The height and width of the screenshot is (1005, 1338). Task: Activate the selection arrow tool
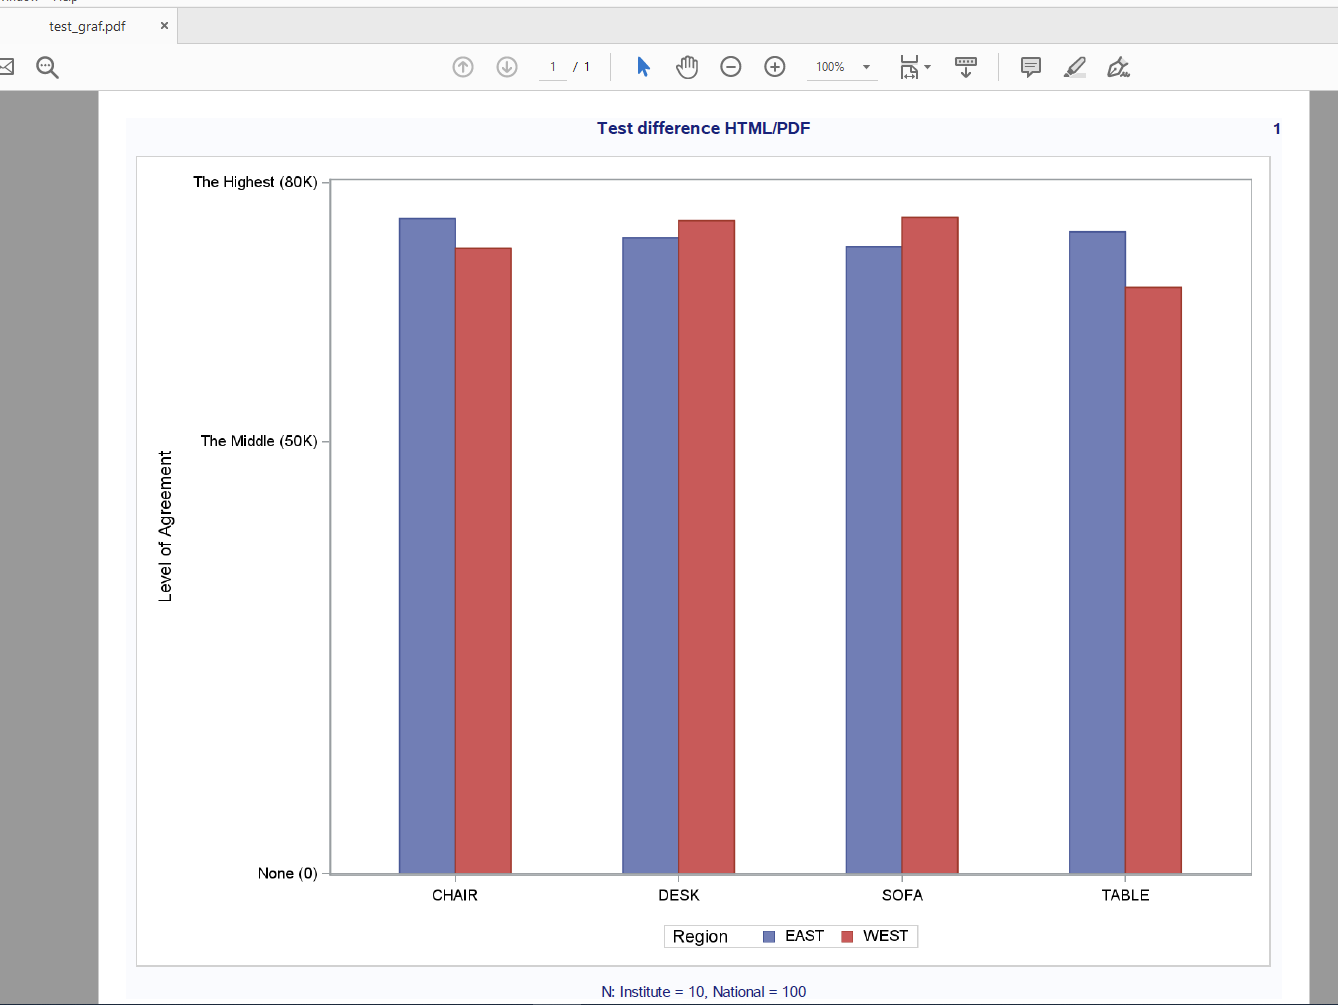643,66
